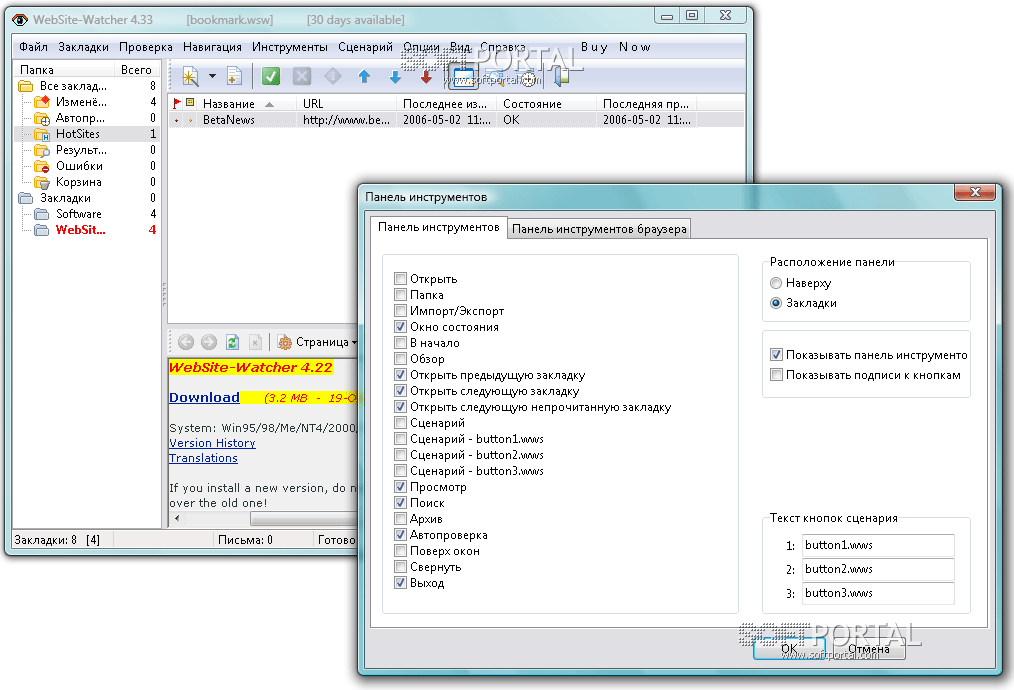The width and height of the screenshot is (1014, 690).
Task: Open the Сценарий menu
Action: coord(365,47)
